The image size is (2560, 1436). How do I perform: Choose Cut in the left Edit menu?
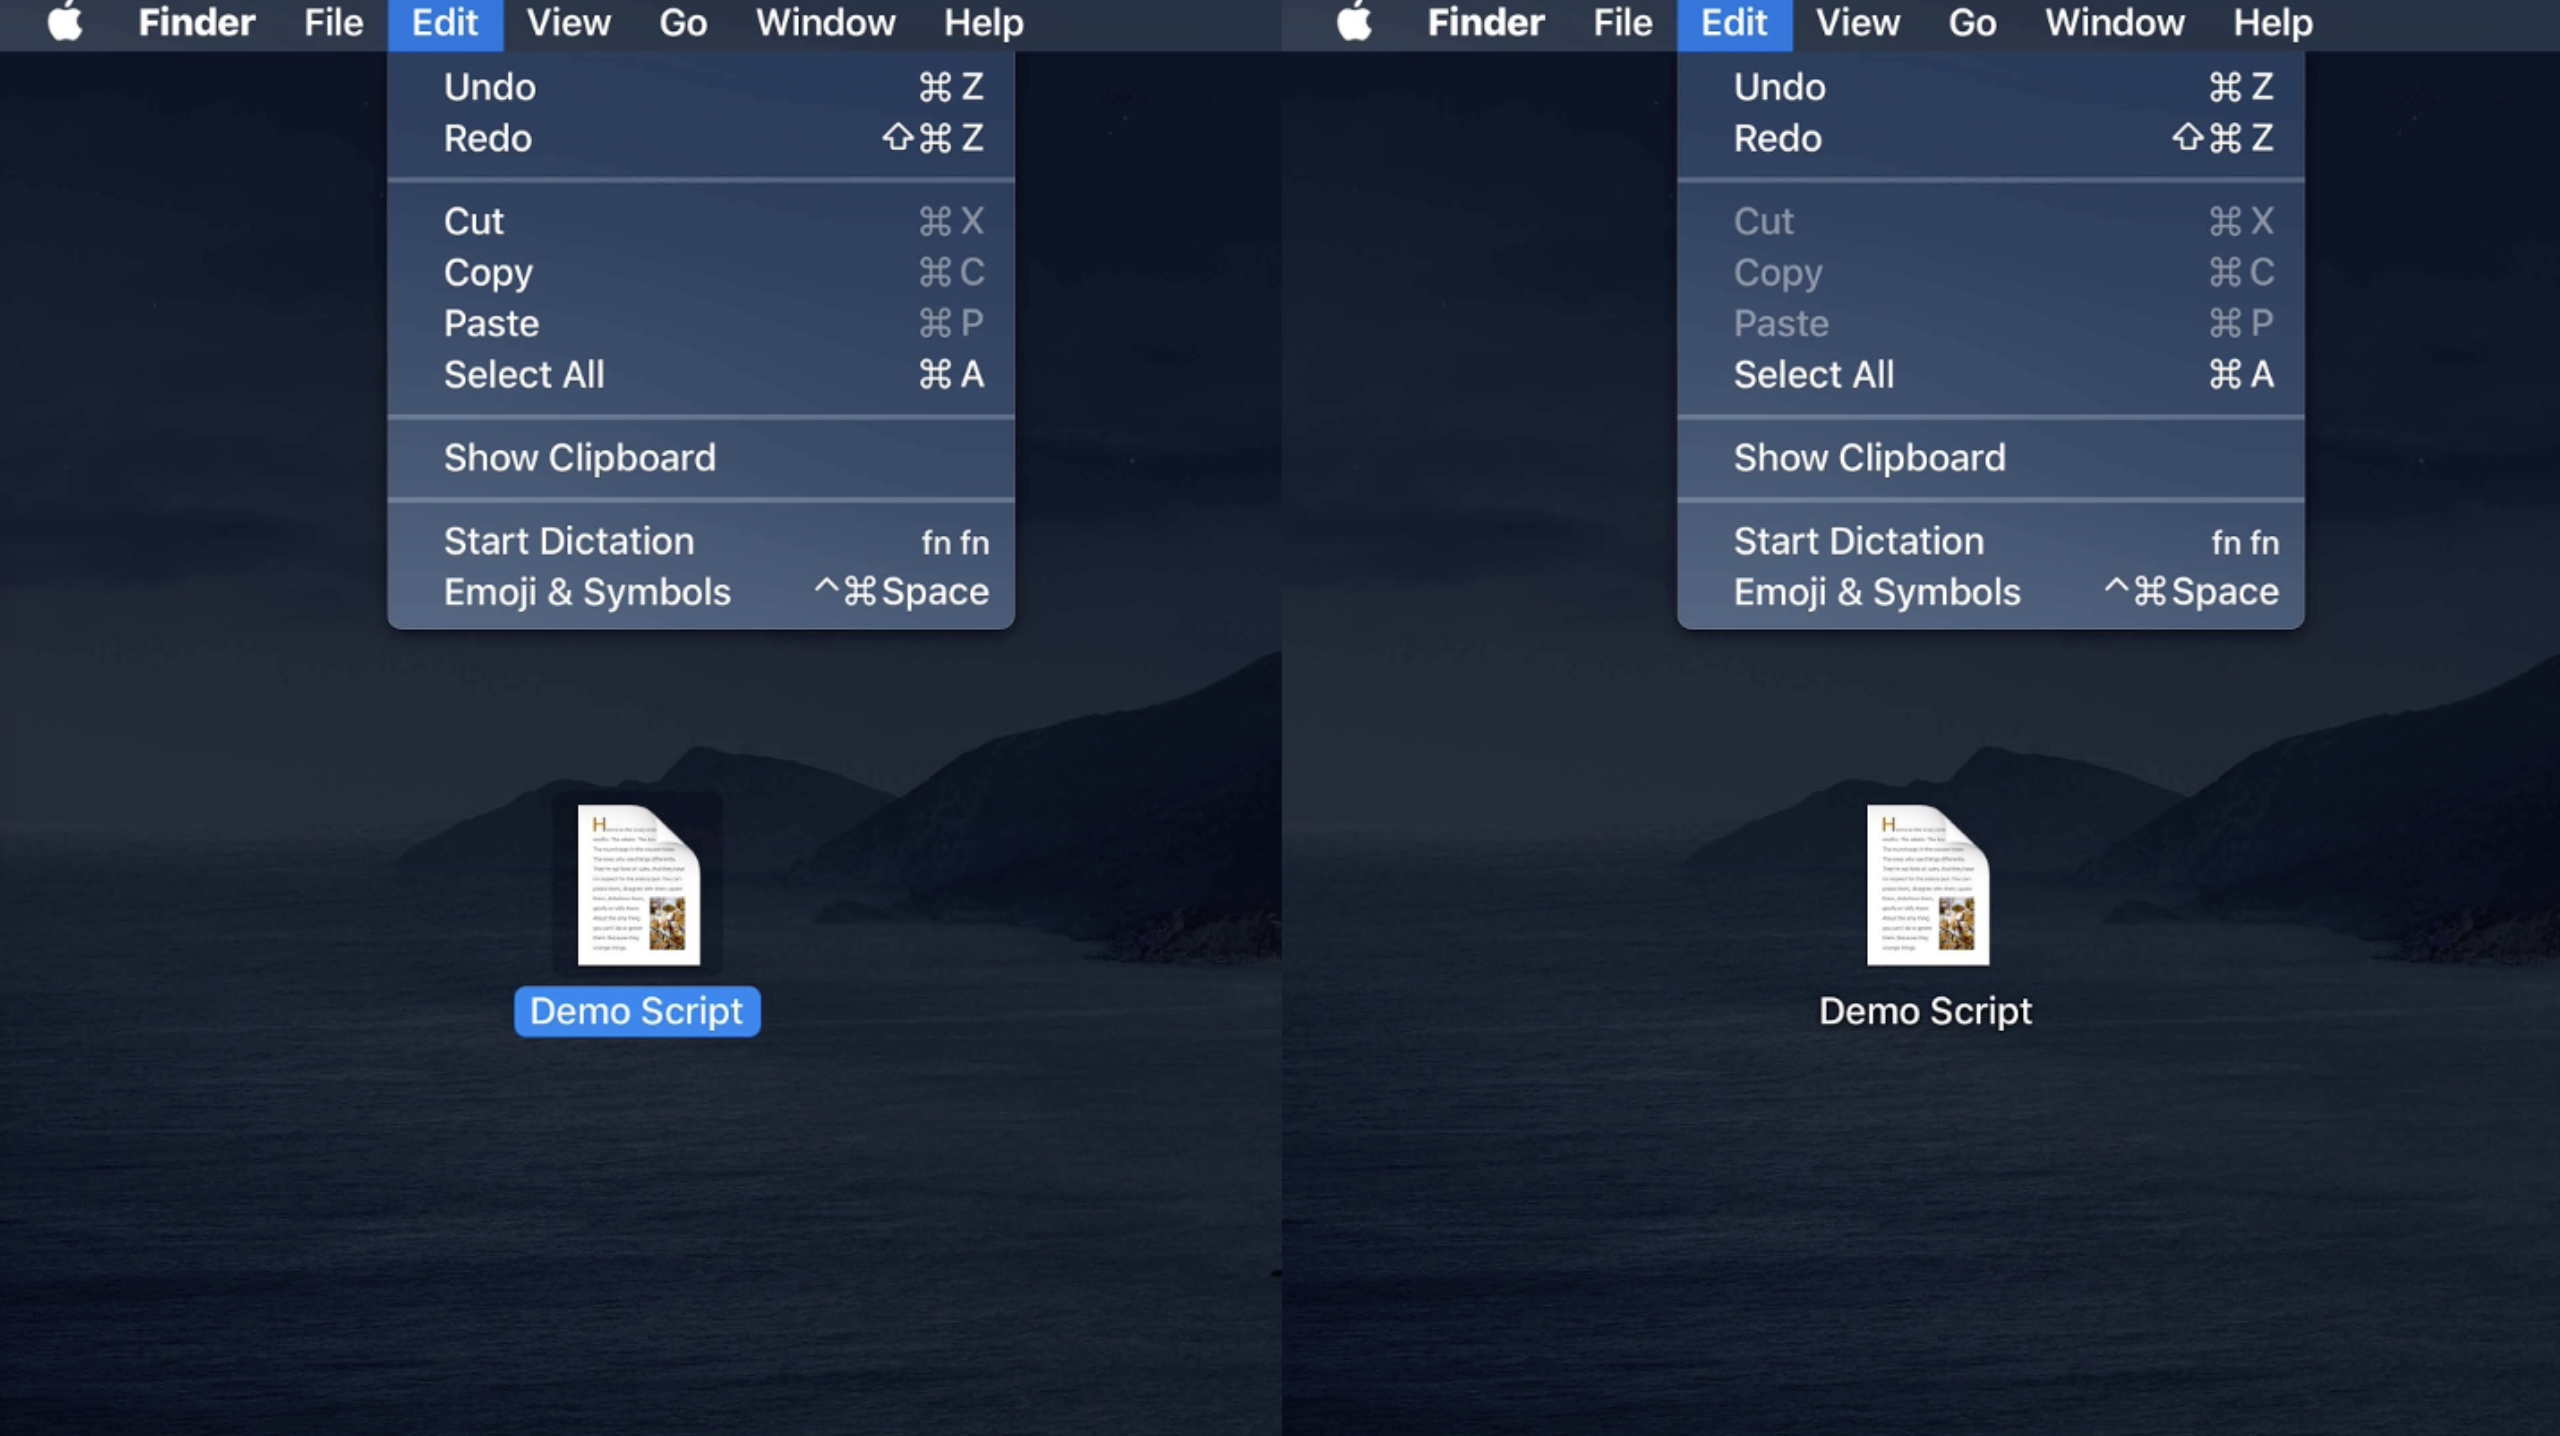(x=474, y=221)
